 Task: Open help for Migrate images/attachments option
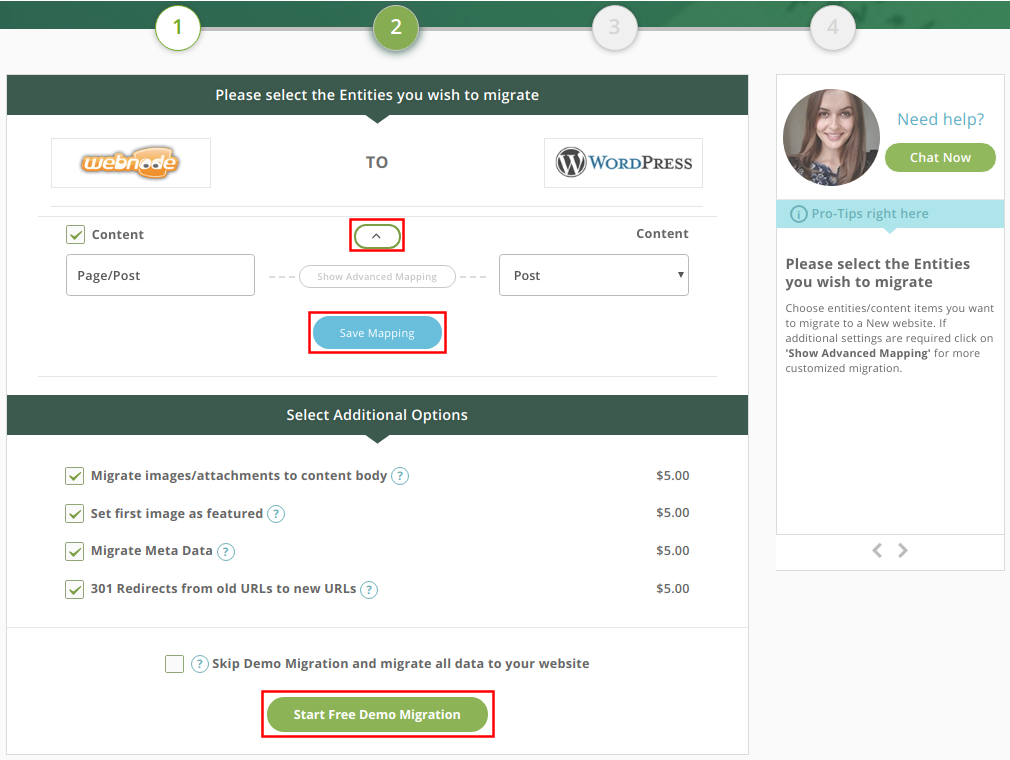point(400,476)
